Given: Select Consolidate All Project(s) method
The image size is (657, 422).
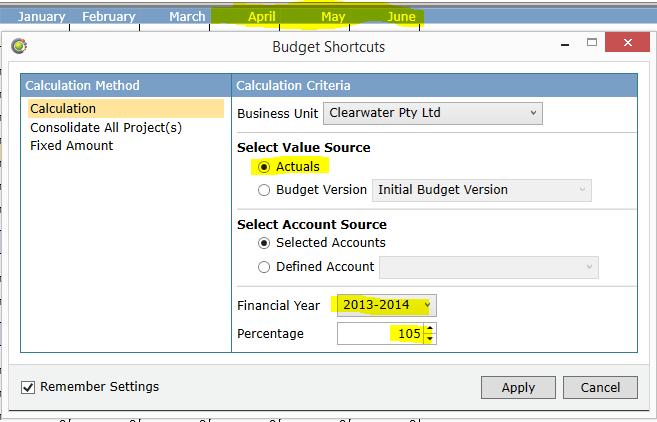Looking at the screenshot, I should [x=106, y=127].
